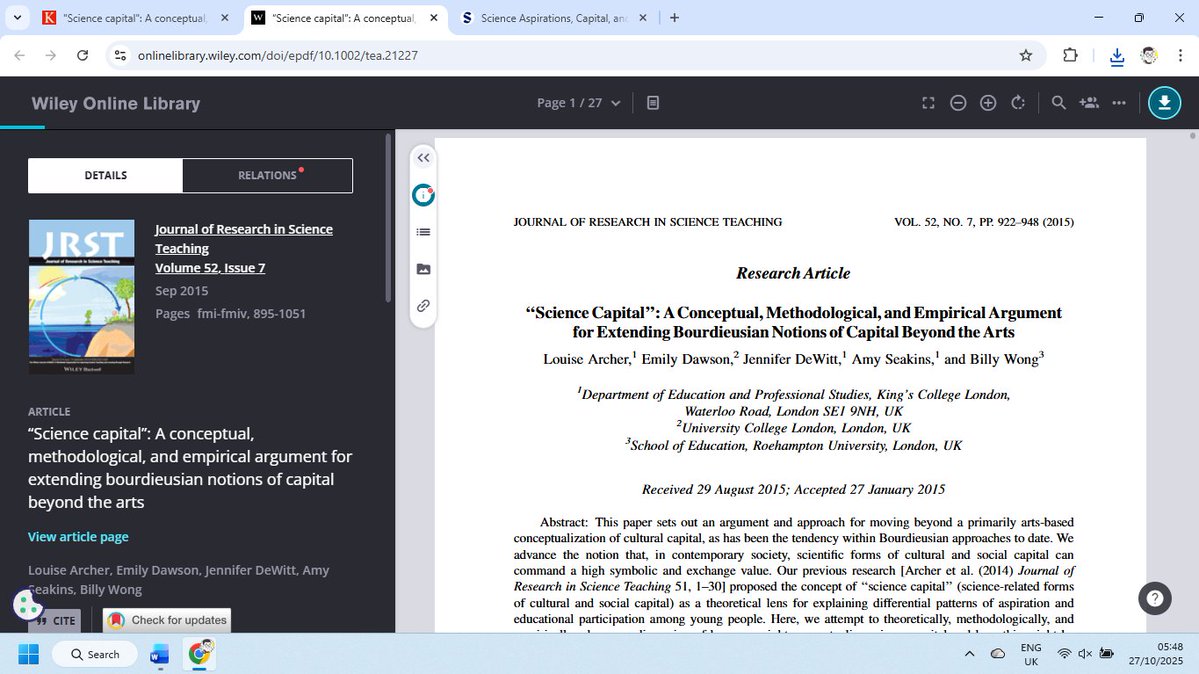Zoom in on the PDF
1199x674 pixels.
click(988, 103)
